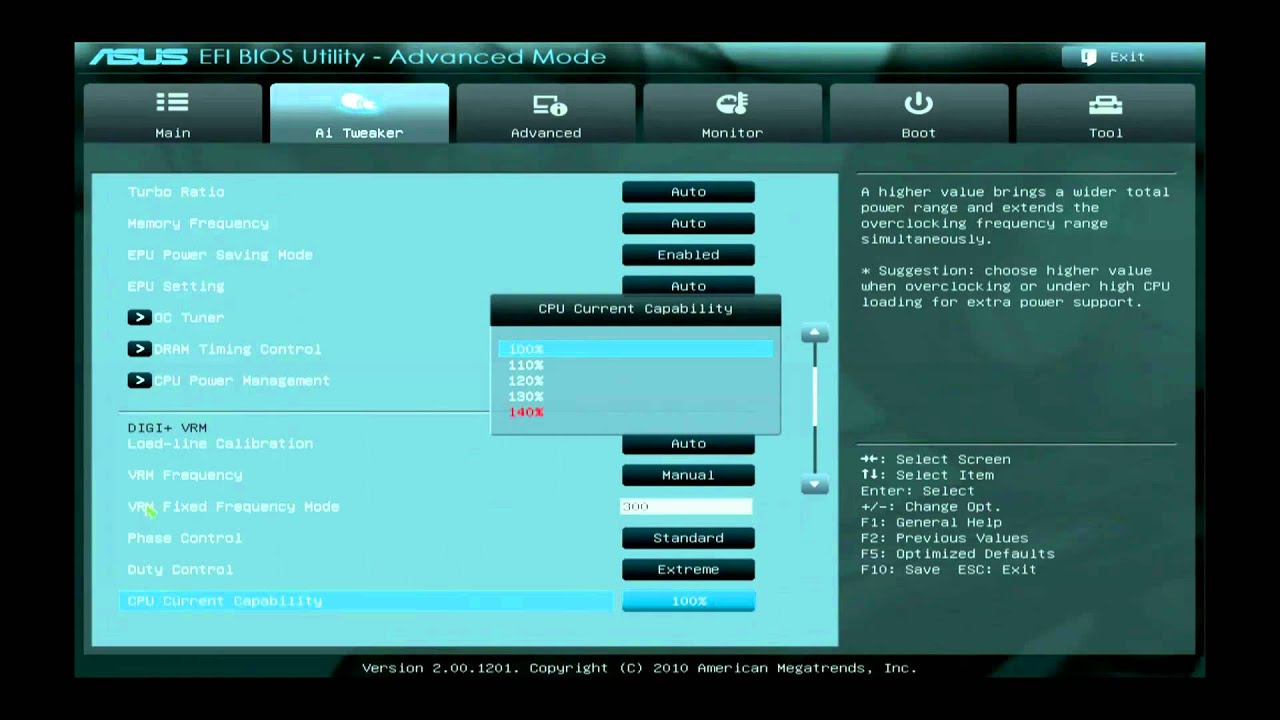Select the EPU Power Saving Mode label
Viewport: 1280px width, 720px height.
(220, 255)
